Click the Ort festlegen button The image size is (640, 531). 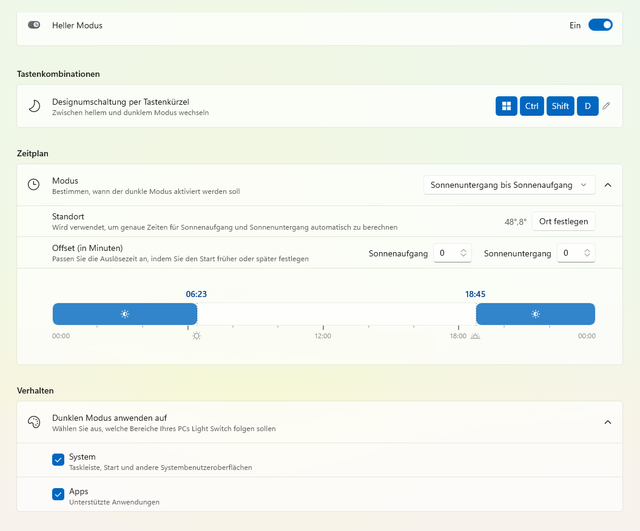coord(563,222)
